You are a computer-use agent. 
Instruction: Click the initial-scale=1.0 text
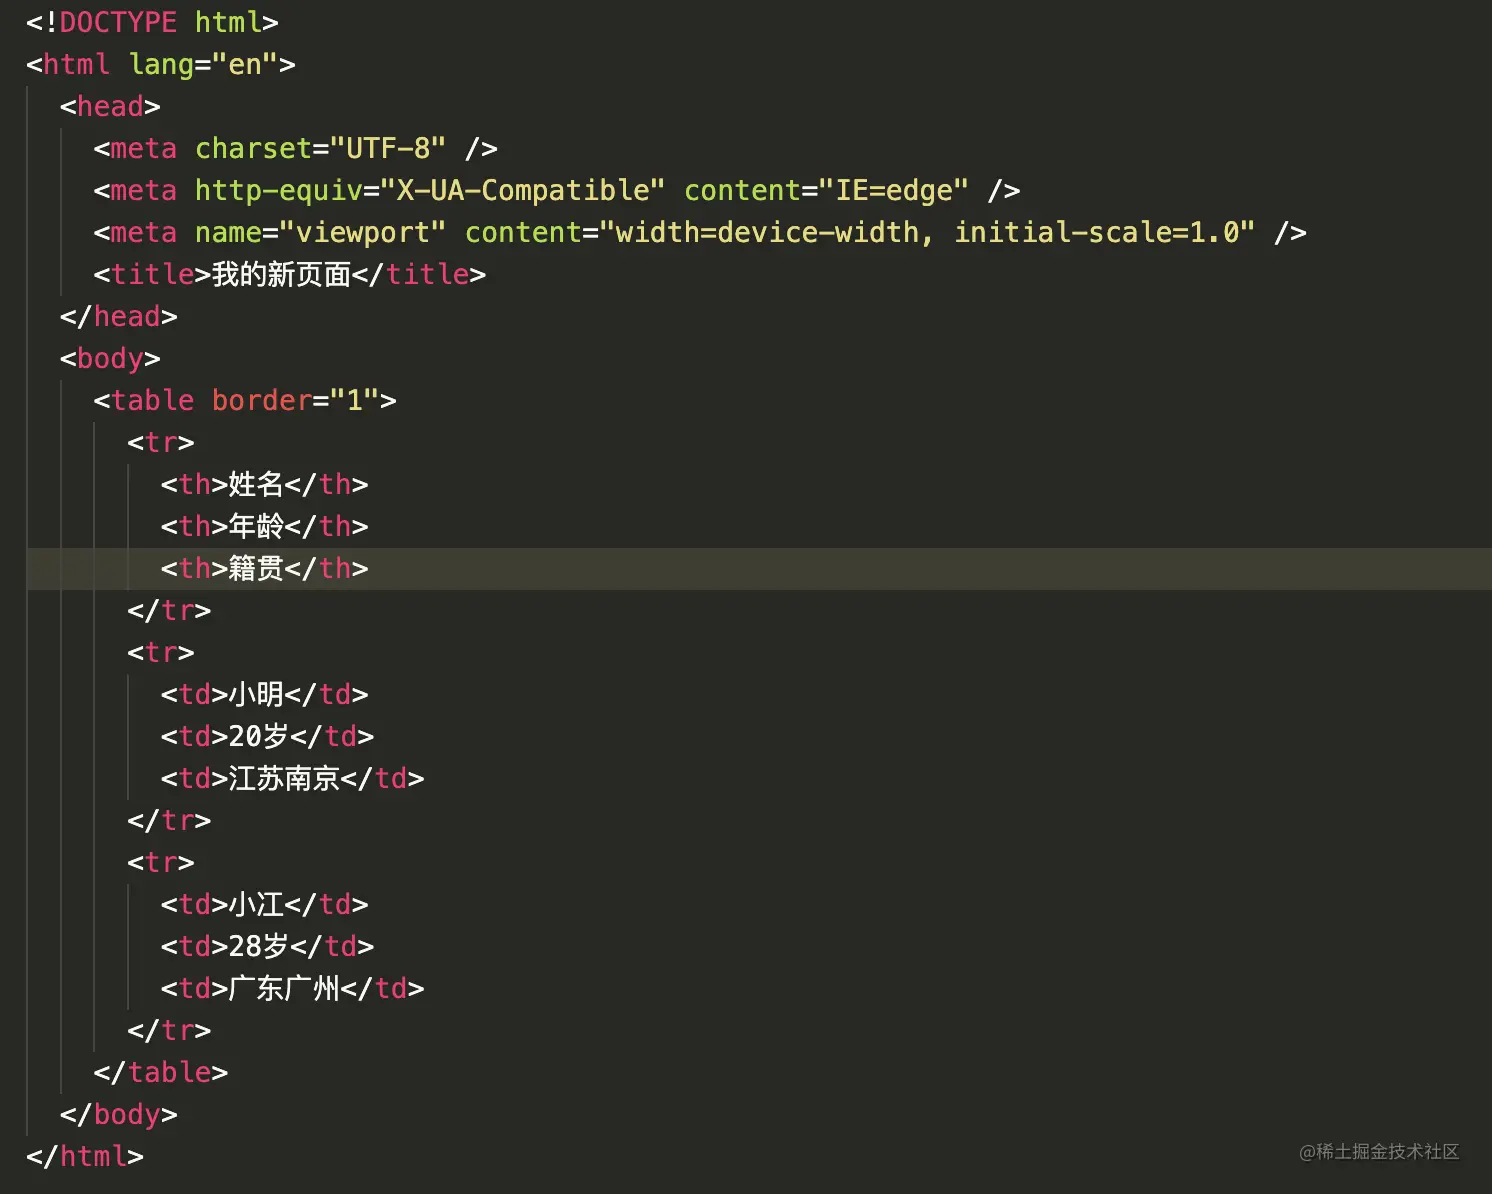coord(1096,232)
